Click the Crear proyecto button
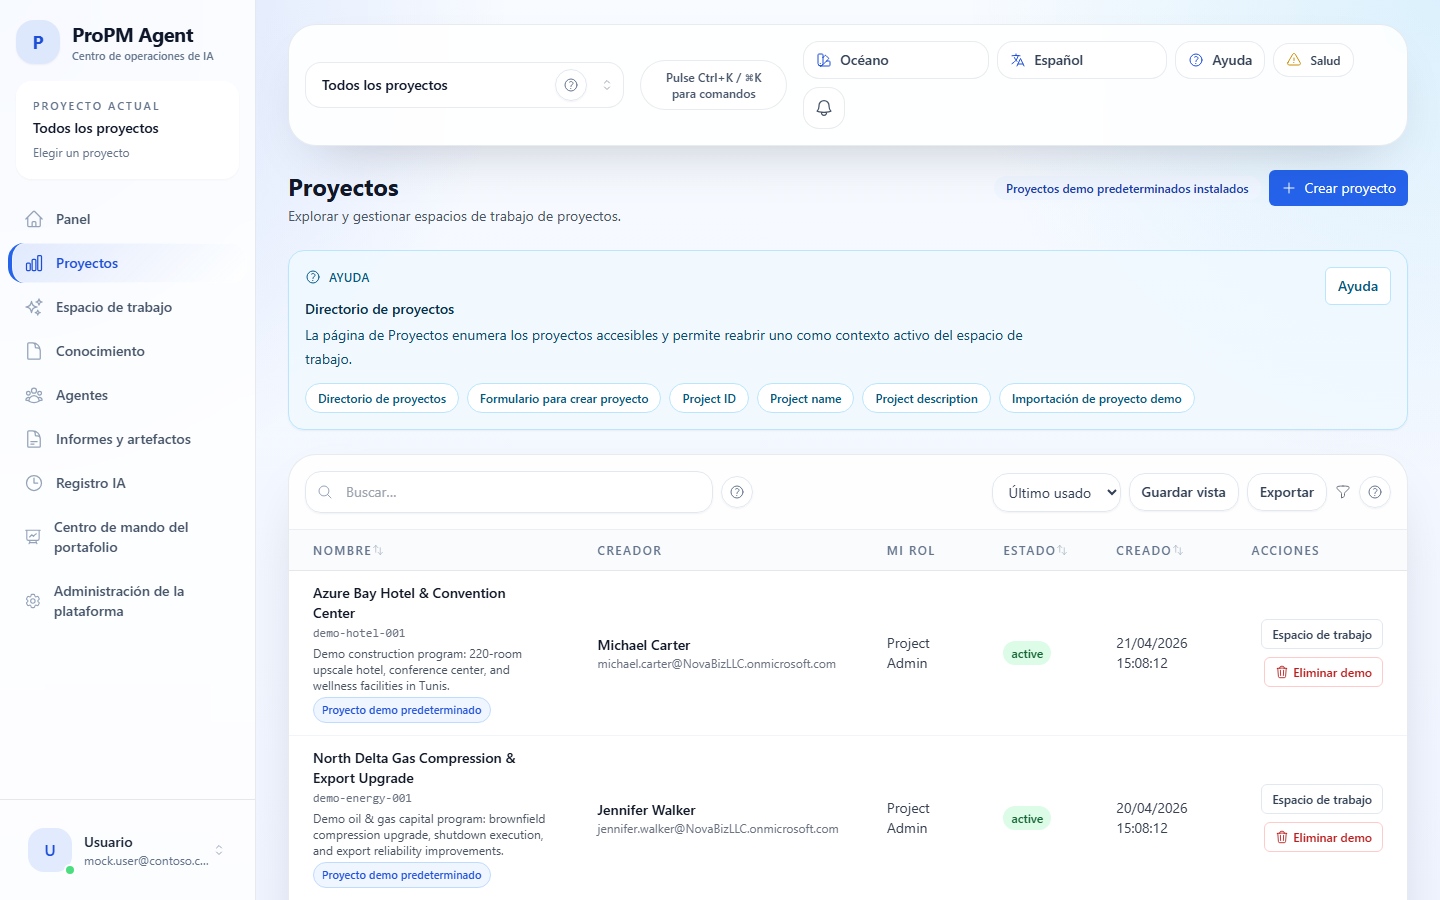The image size is (1440, 900). click(x=1338, y=188)
